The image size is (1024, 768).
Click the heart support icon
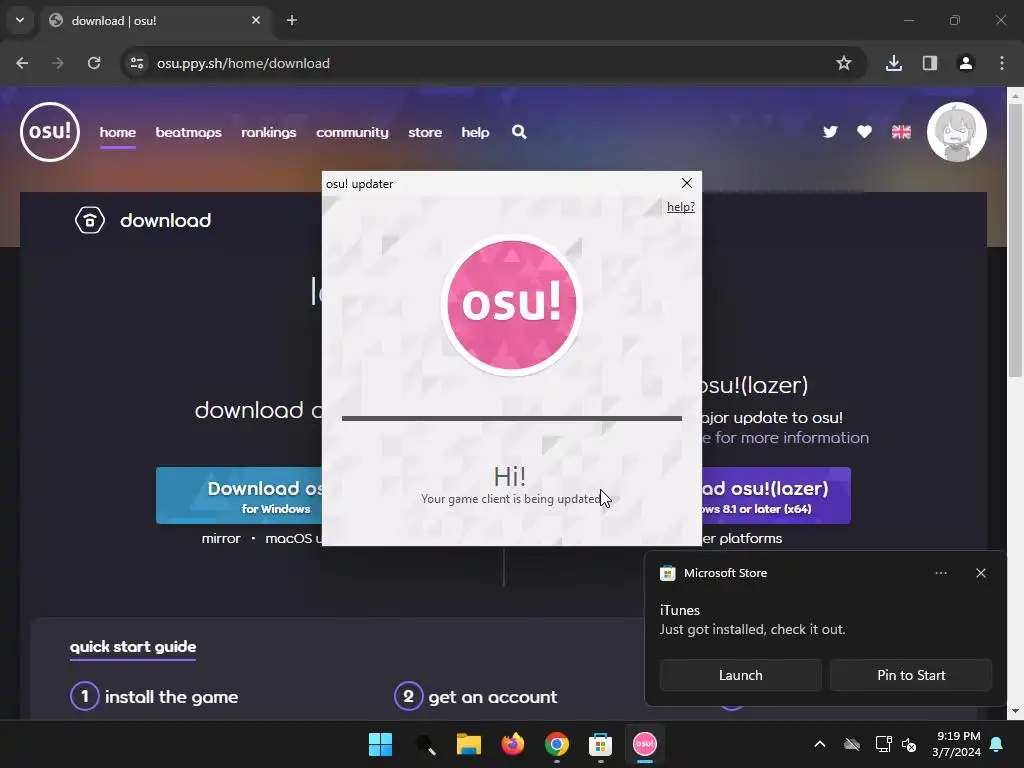864,132
